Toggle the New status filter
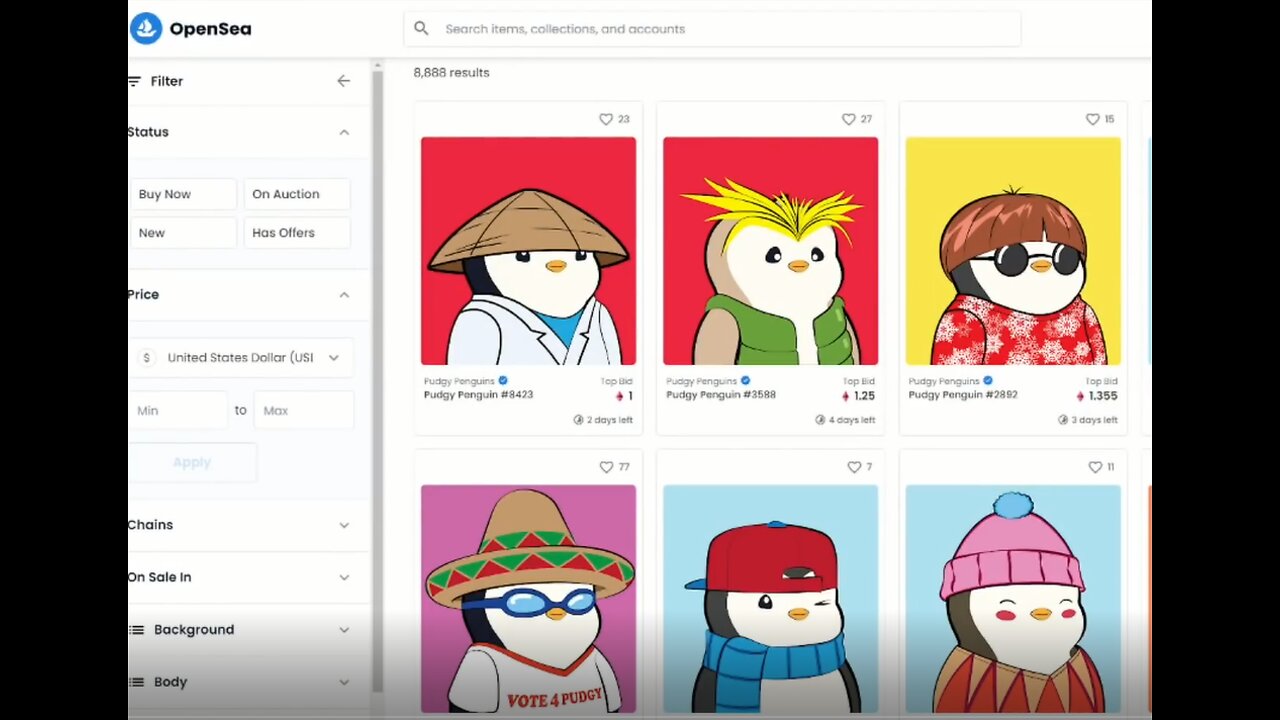The height and width of the screenshot is (720, 1280). [x=184, y=233]
